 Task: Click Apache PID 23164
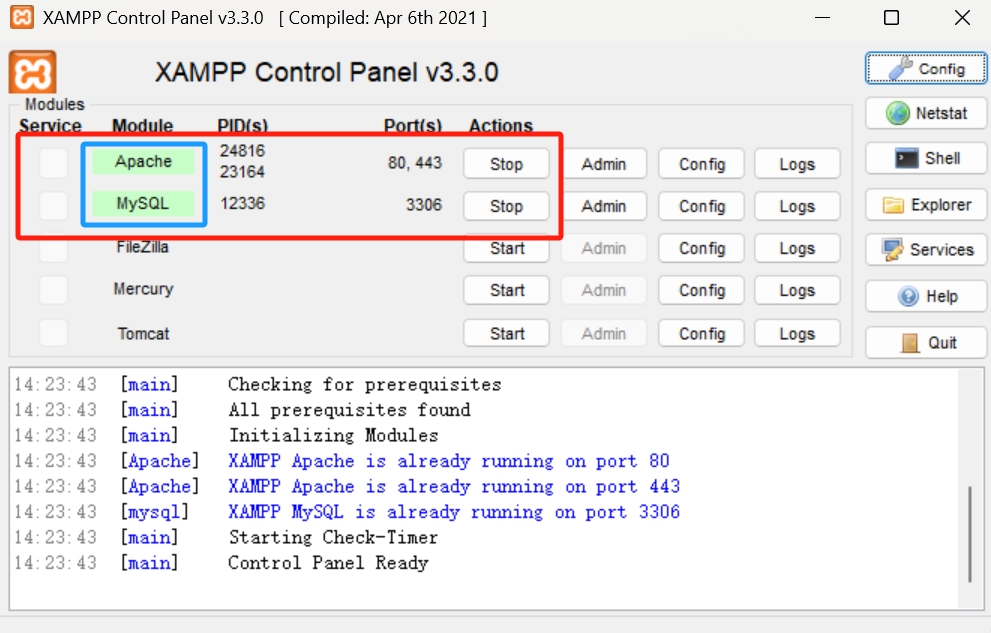click(x=242, y=172)
